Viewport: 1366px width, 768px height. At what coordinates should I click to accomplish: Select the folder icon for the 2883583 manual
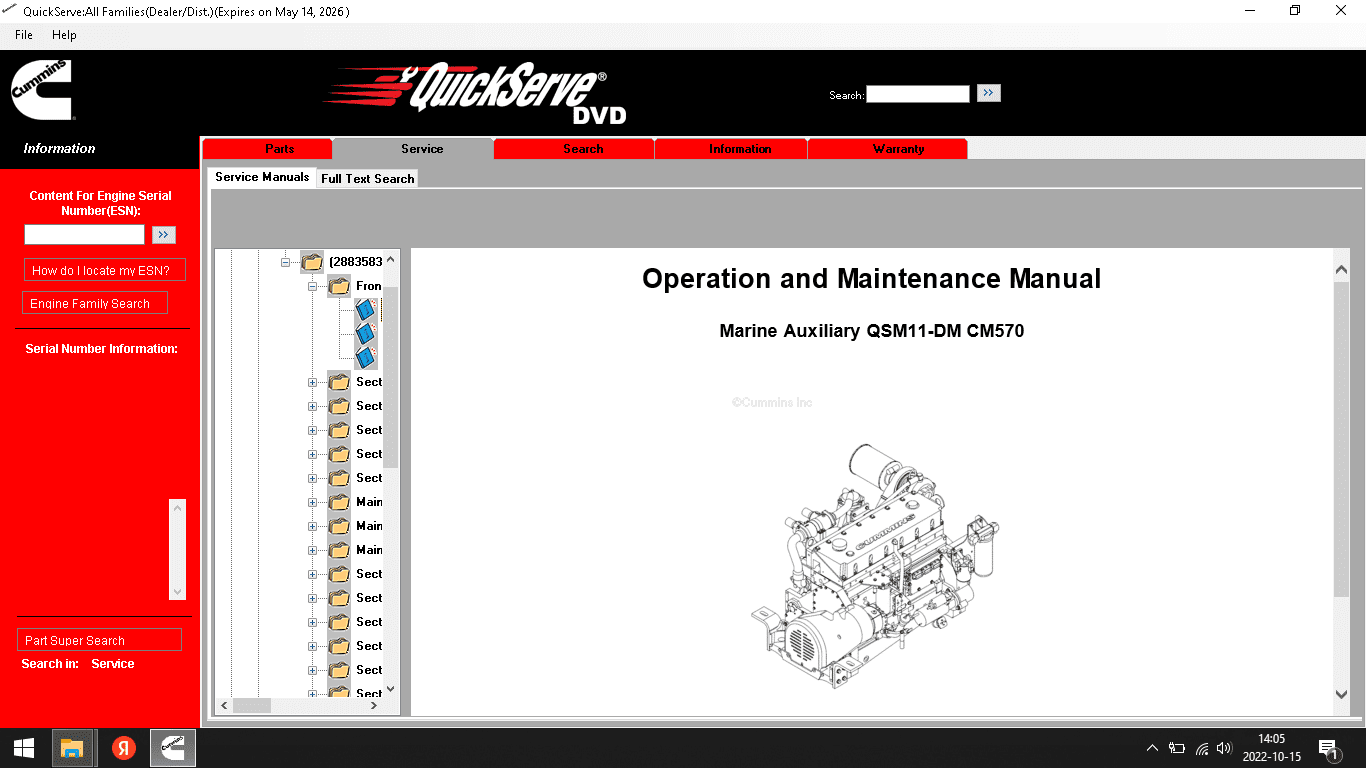312,262
